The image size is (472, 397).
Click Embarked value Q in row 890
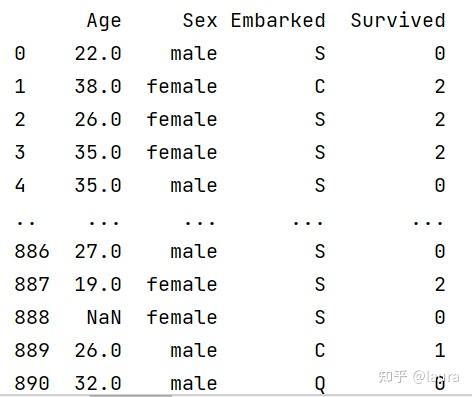point(320,384)
